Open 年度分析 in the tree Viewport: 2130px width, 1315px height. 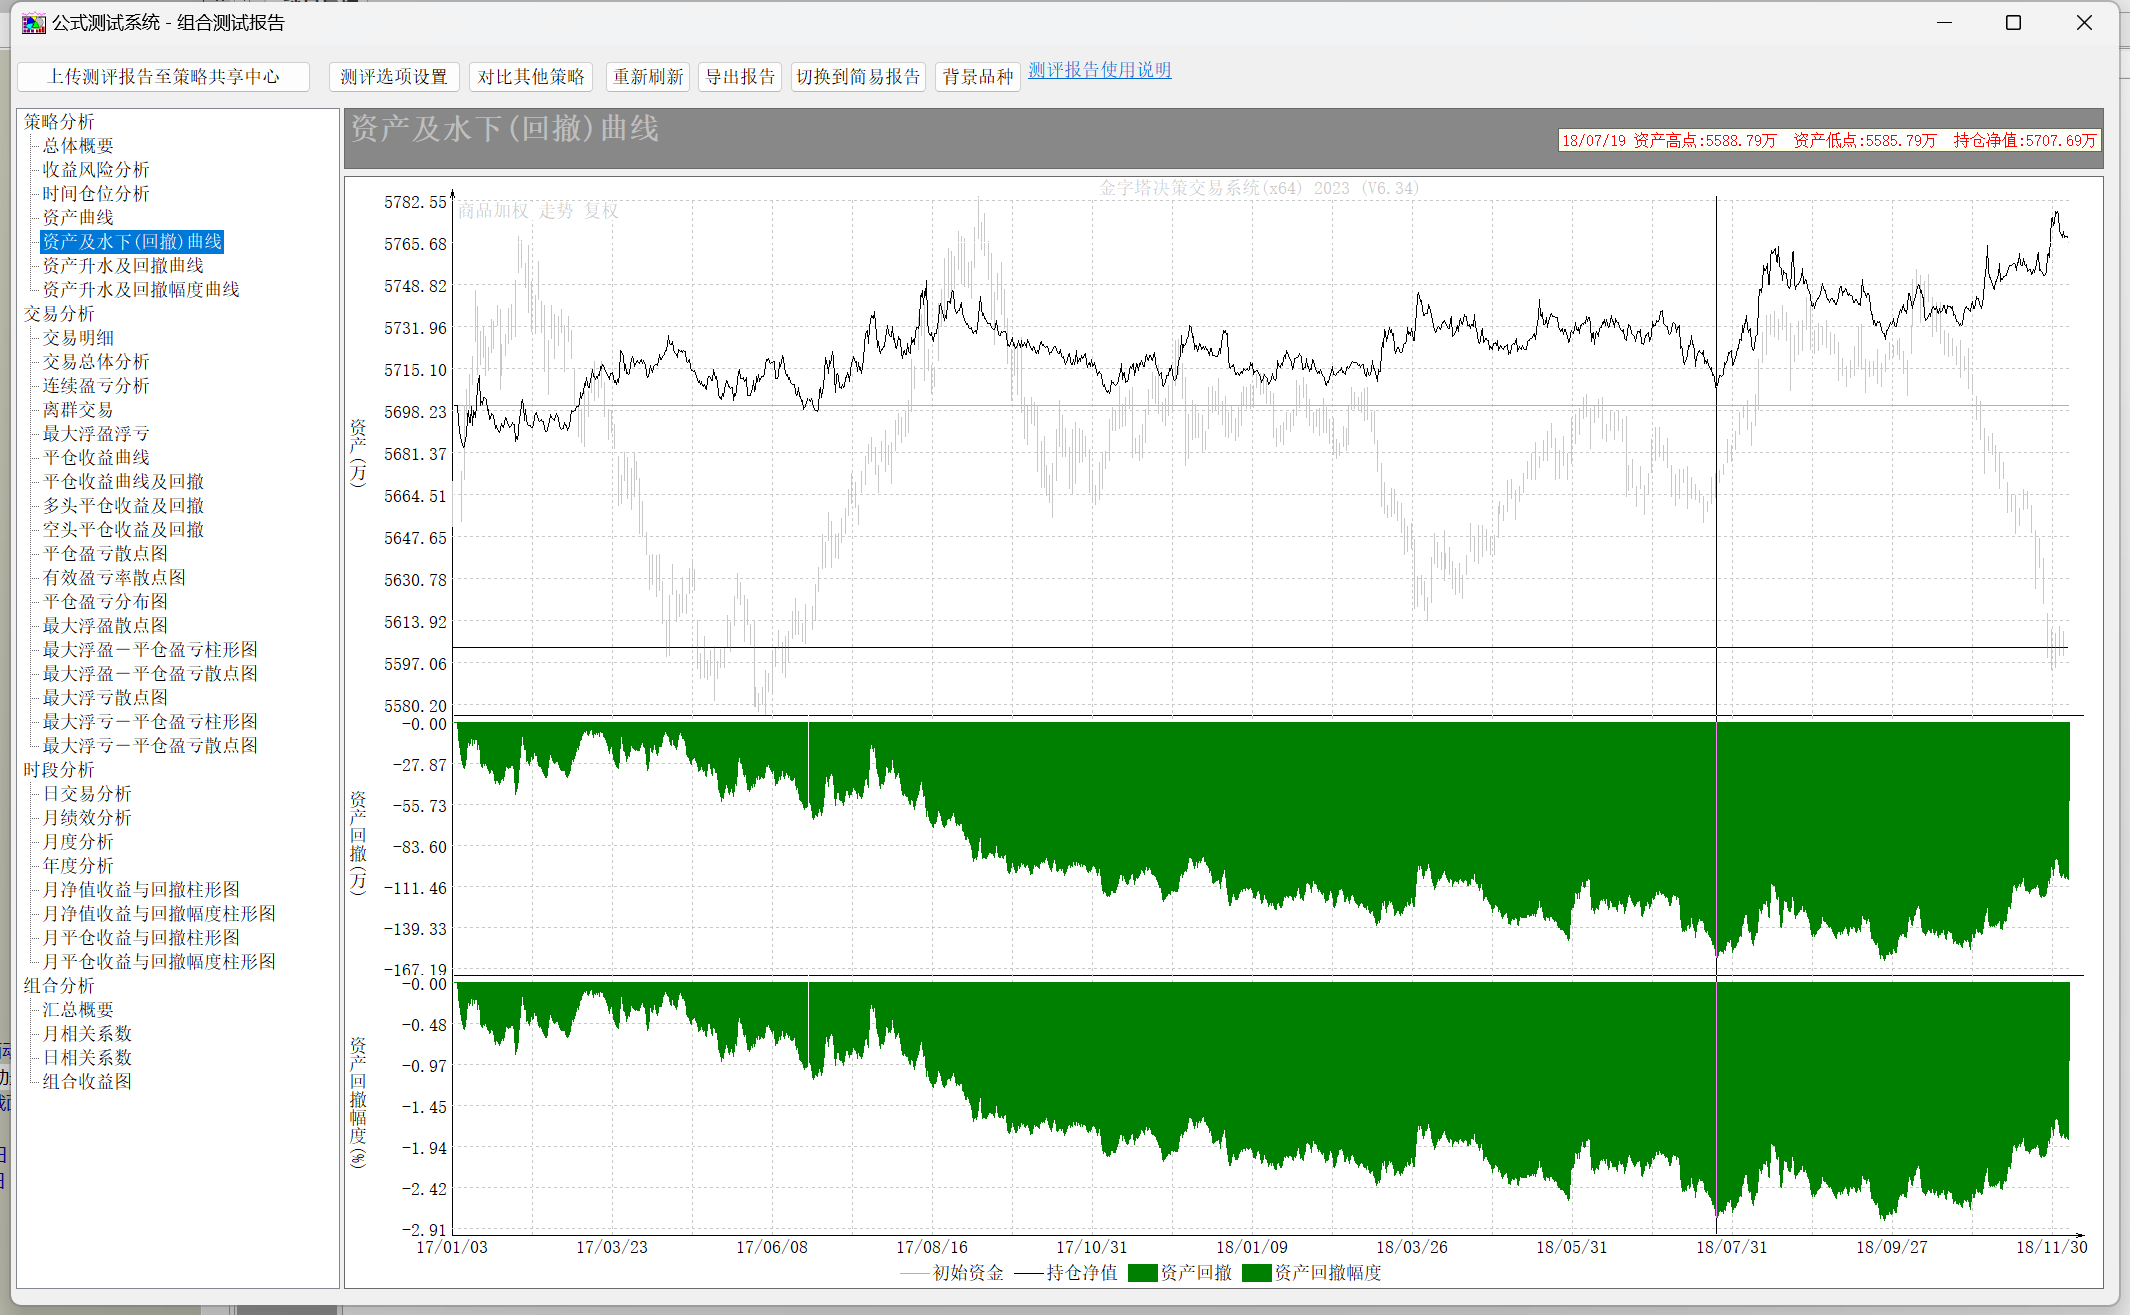click(78, 865)
